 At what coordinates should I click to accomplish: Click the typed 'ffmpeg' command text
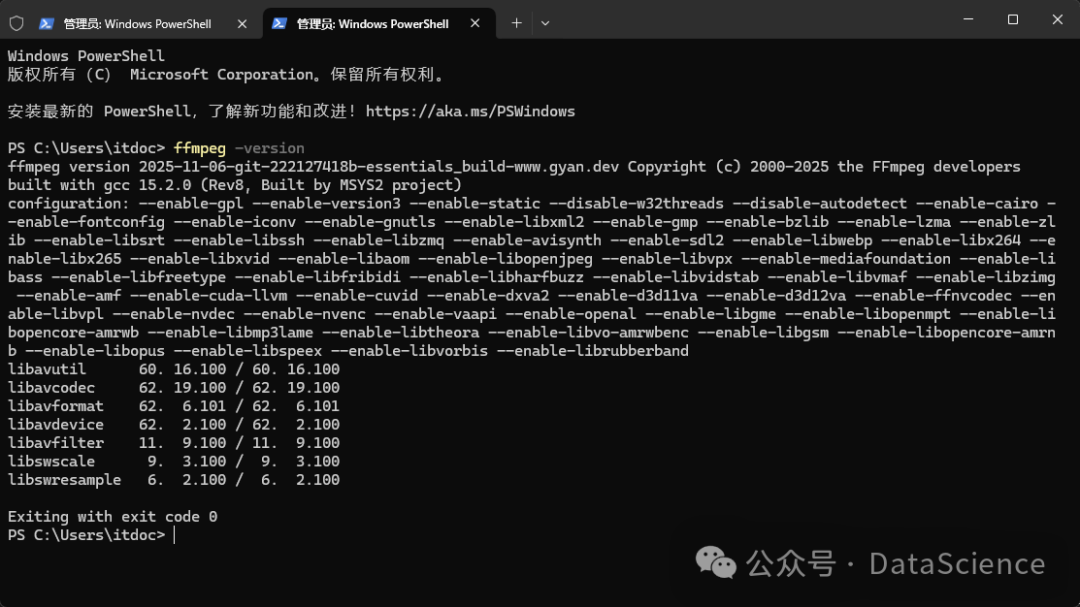pyautogui.click(x=200, y=148)
